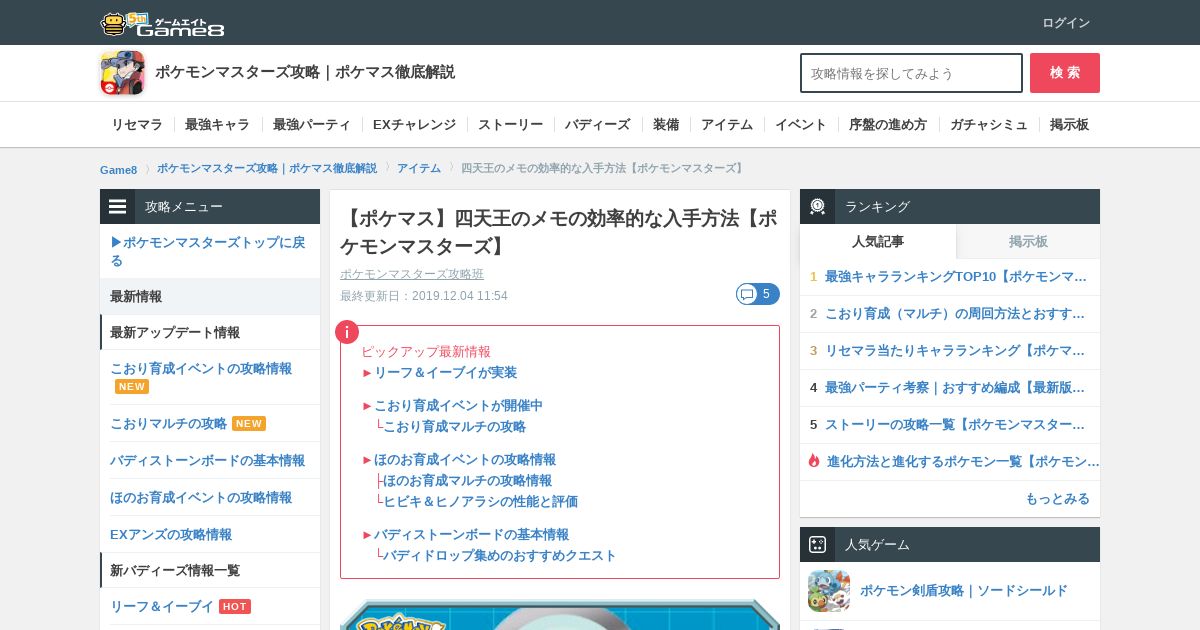Open 序盤の進め方 in the navigation bar
Image resolution: width=1200 pixels, height=630 pixels.
(x=888, y=125)
